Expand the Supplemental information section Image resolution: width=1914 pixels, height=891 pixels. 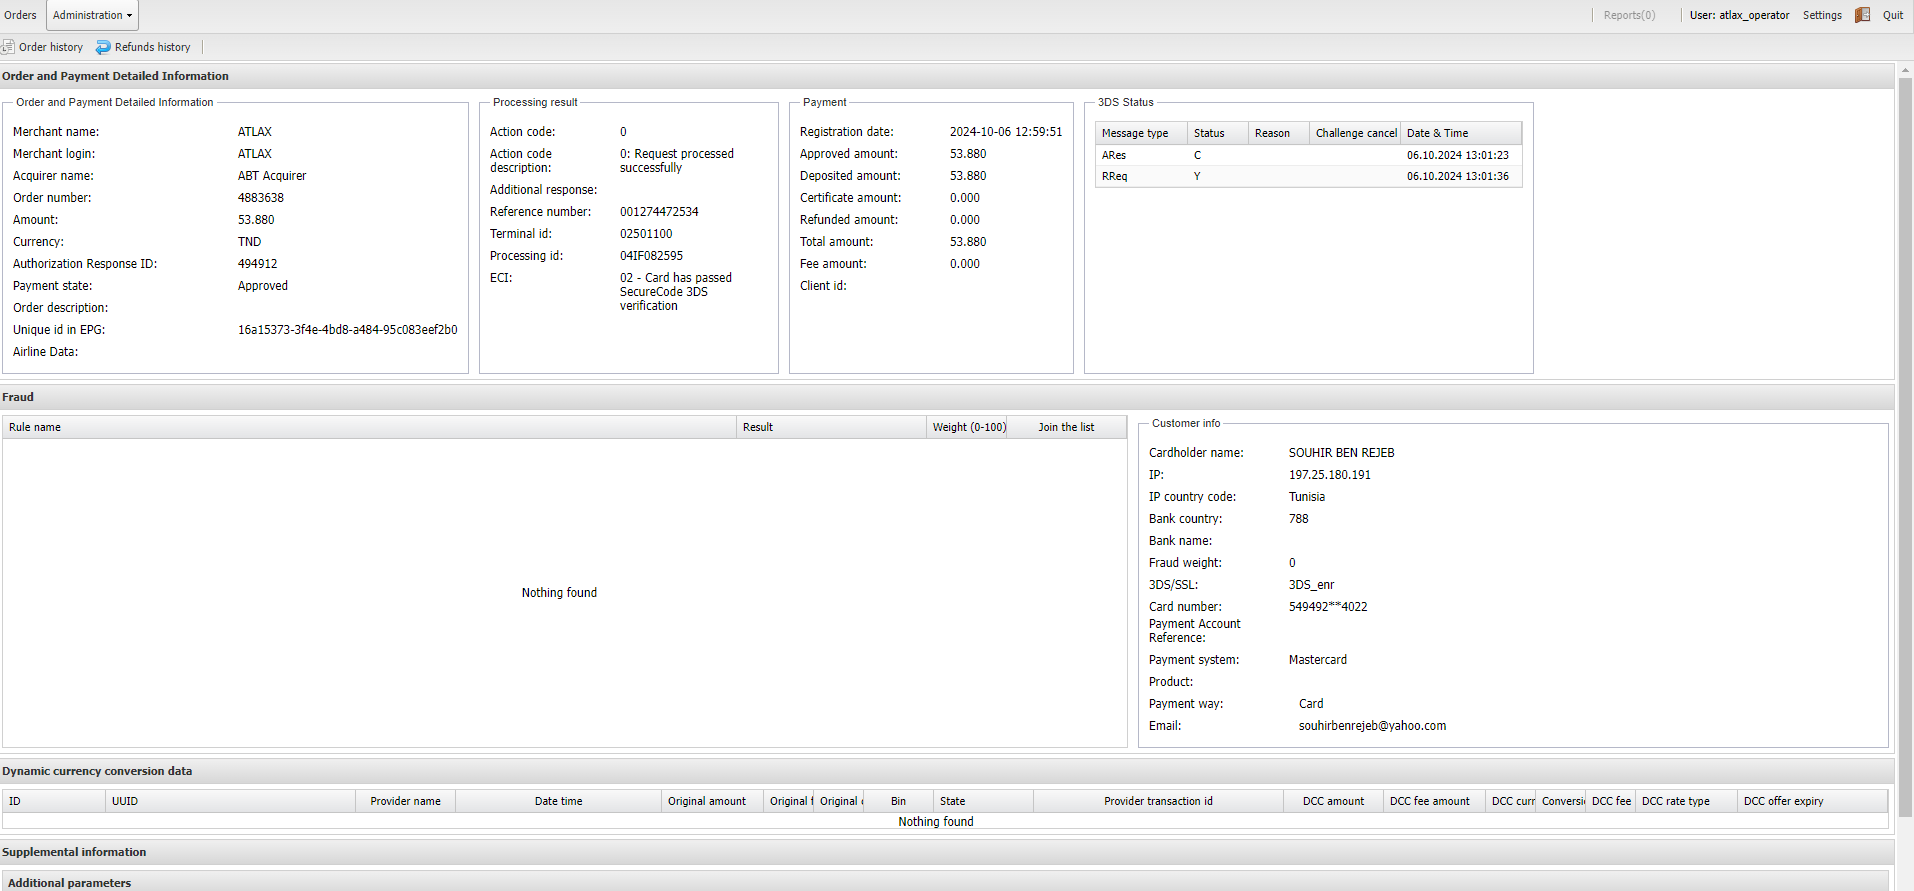[x=74, y=852]
